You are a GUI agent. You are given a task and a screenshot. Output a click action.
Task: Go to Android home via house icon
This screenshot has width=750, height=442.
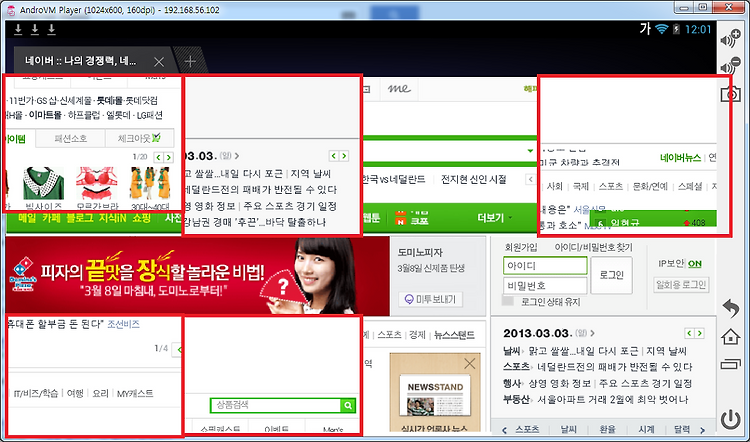click(731, 337)
